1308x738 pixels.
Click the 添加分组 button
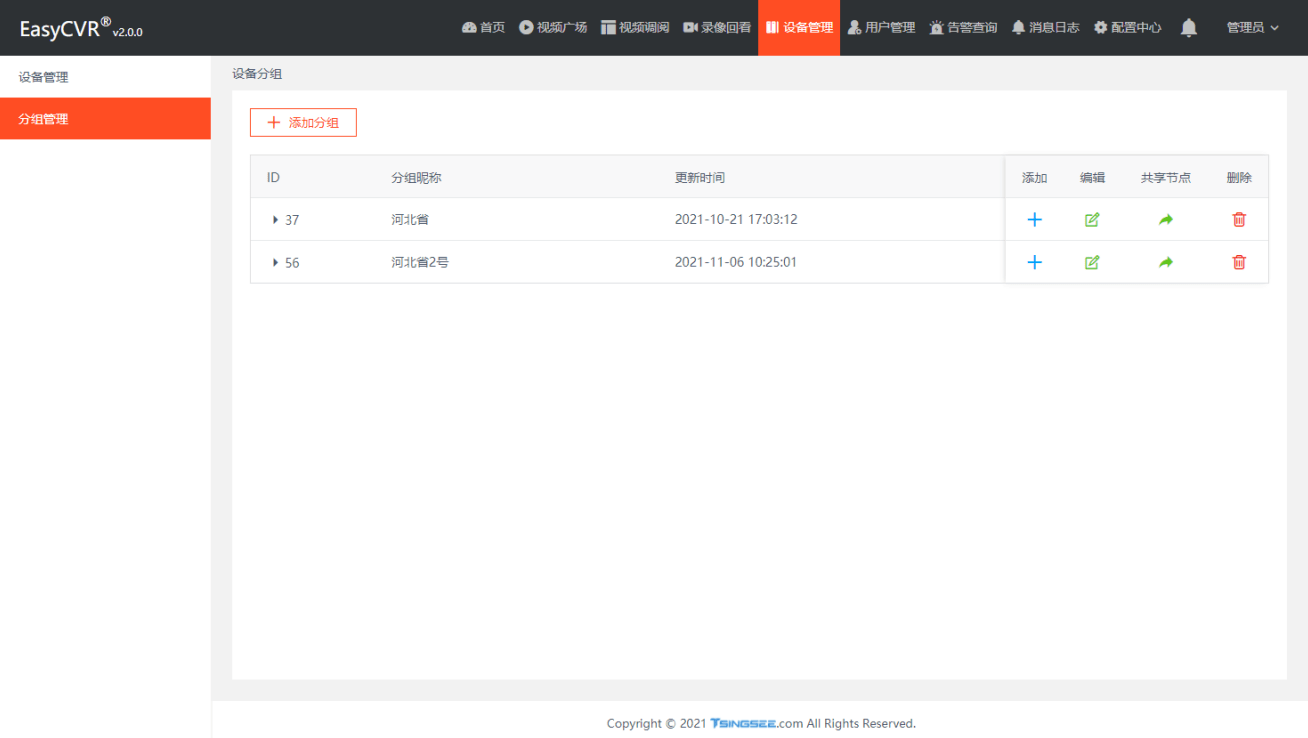tap(303, 123)
